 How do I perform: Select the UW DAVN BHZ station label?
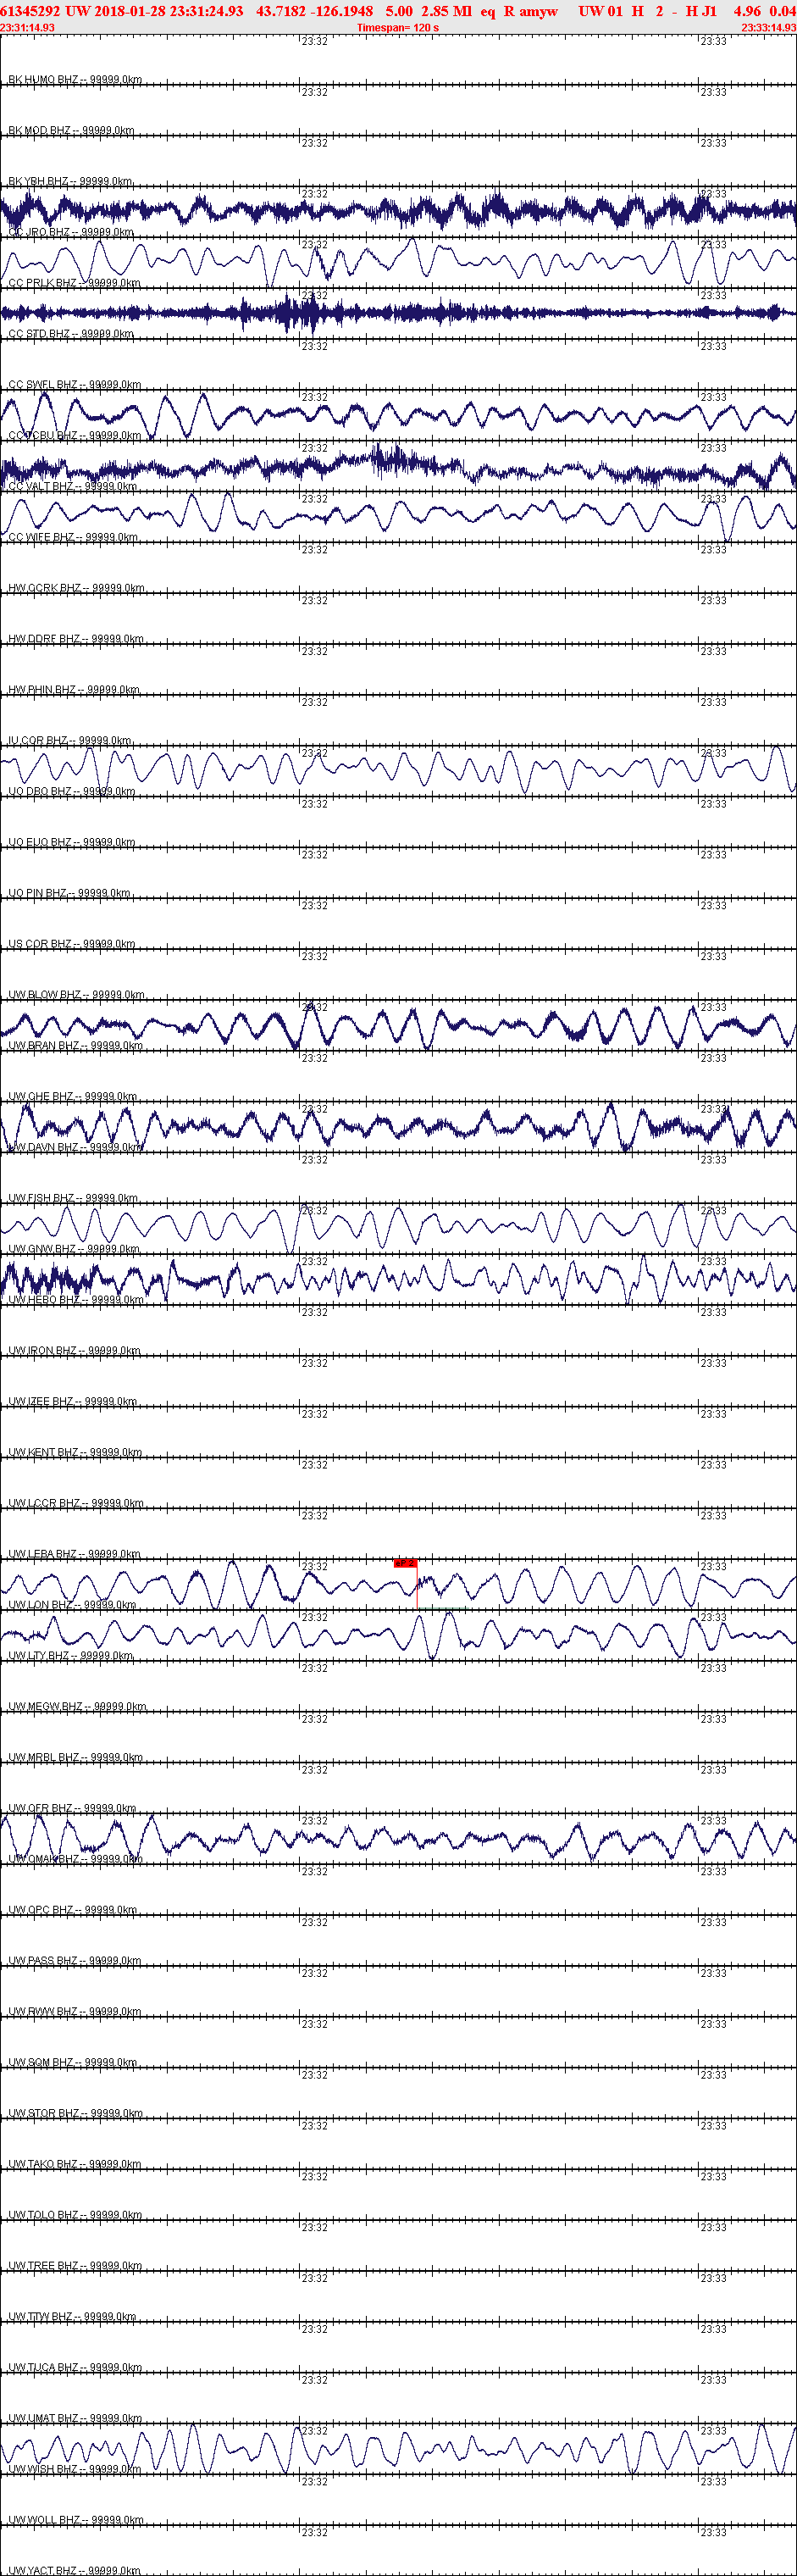[x=75, y=1147]
